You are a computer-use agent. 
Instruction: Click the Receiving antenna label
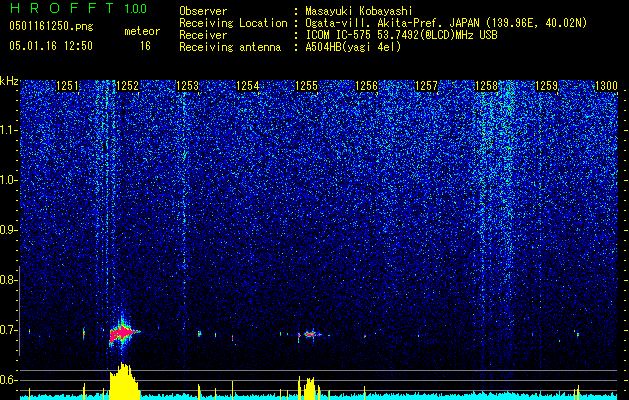coord(230,47)
